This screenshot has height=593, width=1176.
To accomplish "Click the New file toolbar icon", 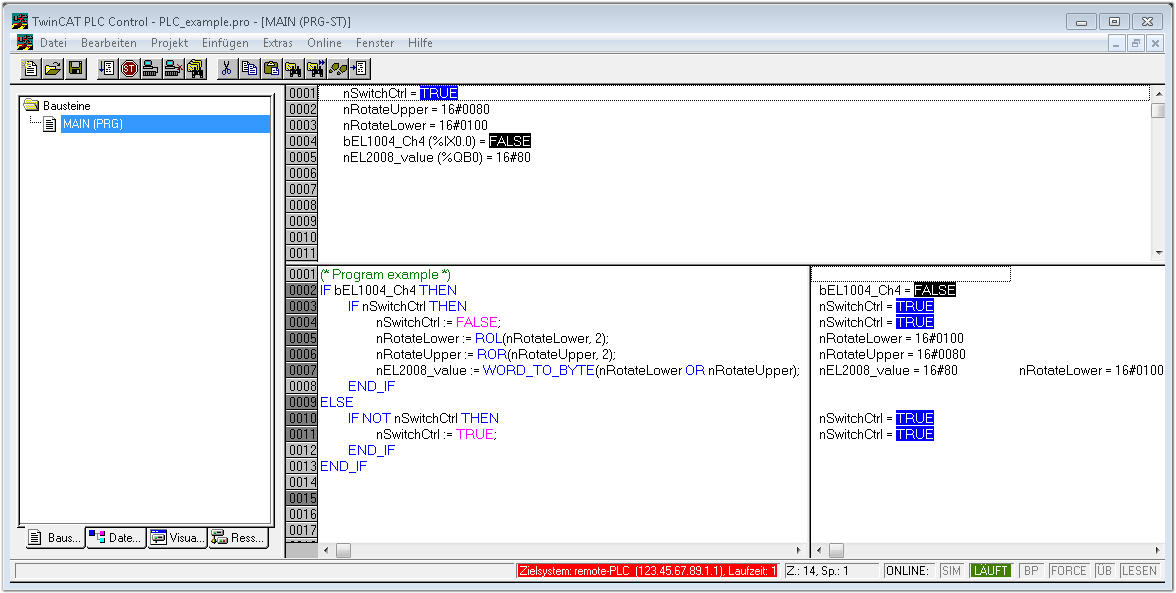I will pos(31,68).
